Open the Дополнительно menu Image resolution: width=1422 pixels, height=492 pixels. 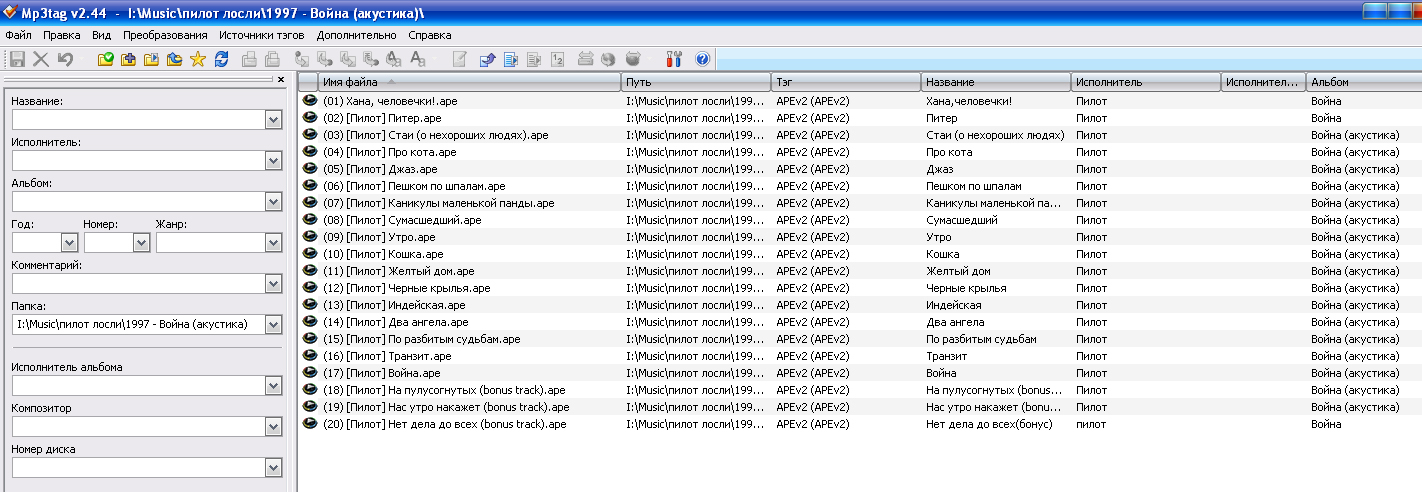356,35
